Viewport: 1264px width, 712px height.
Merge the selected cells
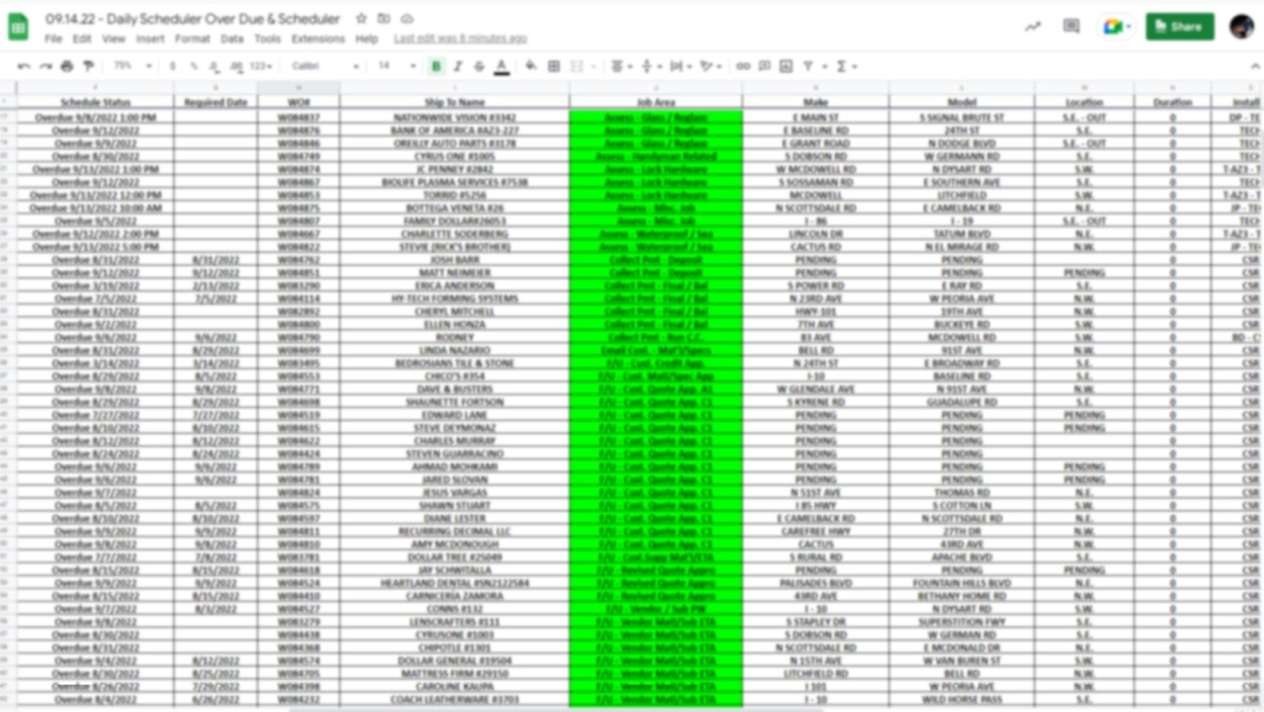click(577, 66)
